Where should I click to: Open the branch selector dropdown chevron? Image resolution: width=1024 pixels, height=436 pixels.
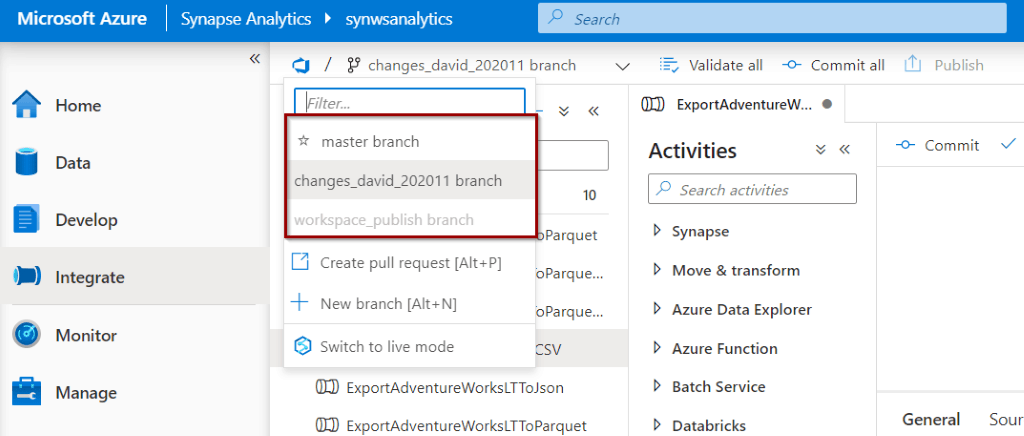point(623,66)
